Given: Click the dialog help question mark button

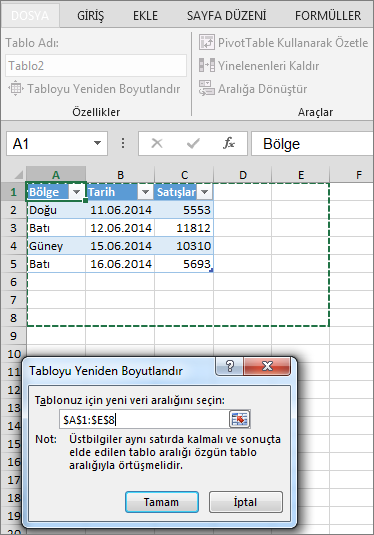Looking at the screenshot, I should pos(230,366).
